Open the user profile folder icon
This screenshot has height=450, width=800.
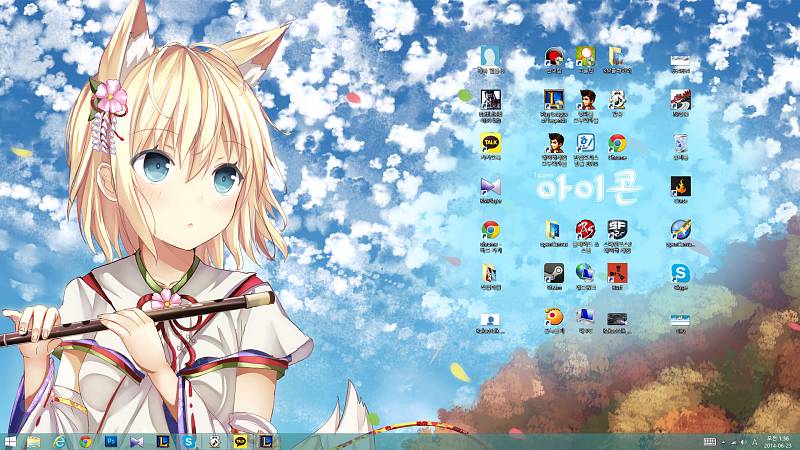click(490, 56)
